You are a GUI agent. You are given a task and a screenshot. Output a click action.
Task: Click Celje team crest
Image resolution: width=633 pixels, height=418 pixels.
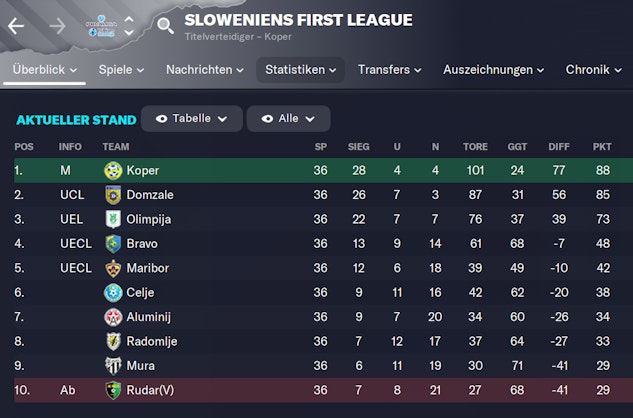[113, 292]
